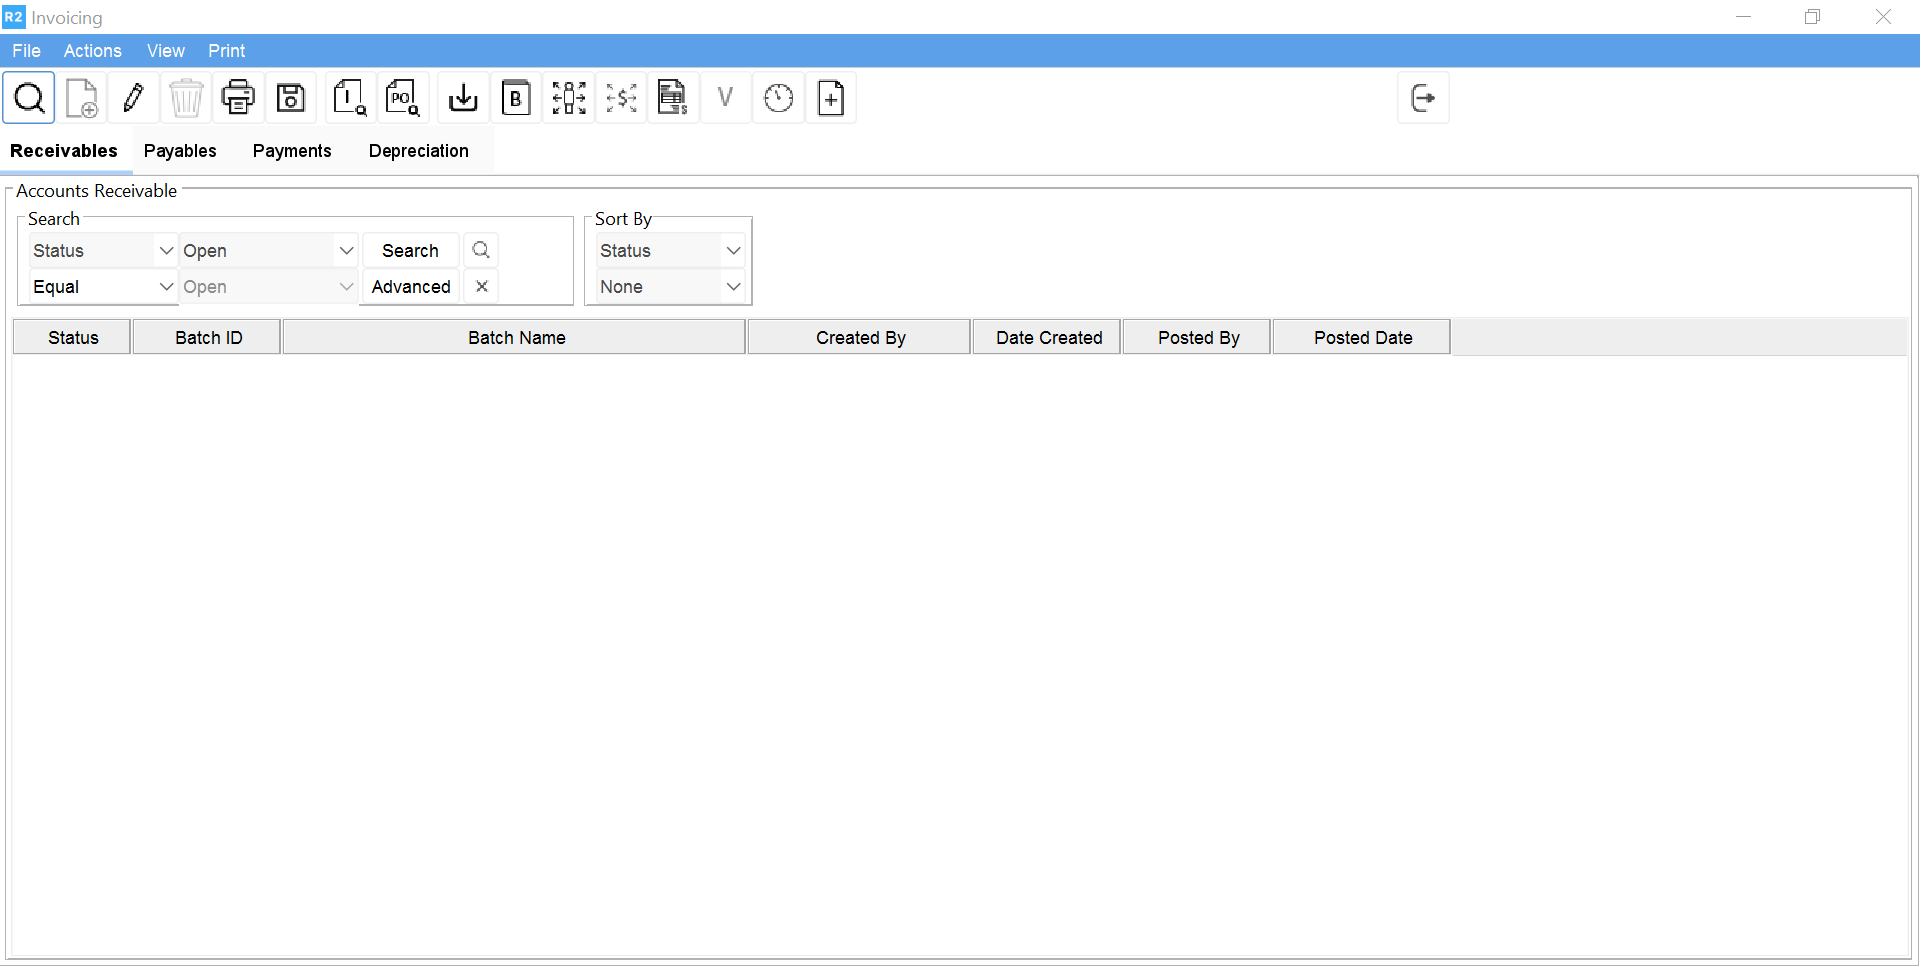Image resolution: width=1920 pixels, height=969 pixels.
Task: Clear search with the X button
Action: (482, 287)
